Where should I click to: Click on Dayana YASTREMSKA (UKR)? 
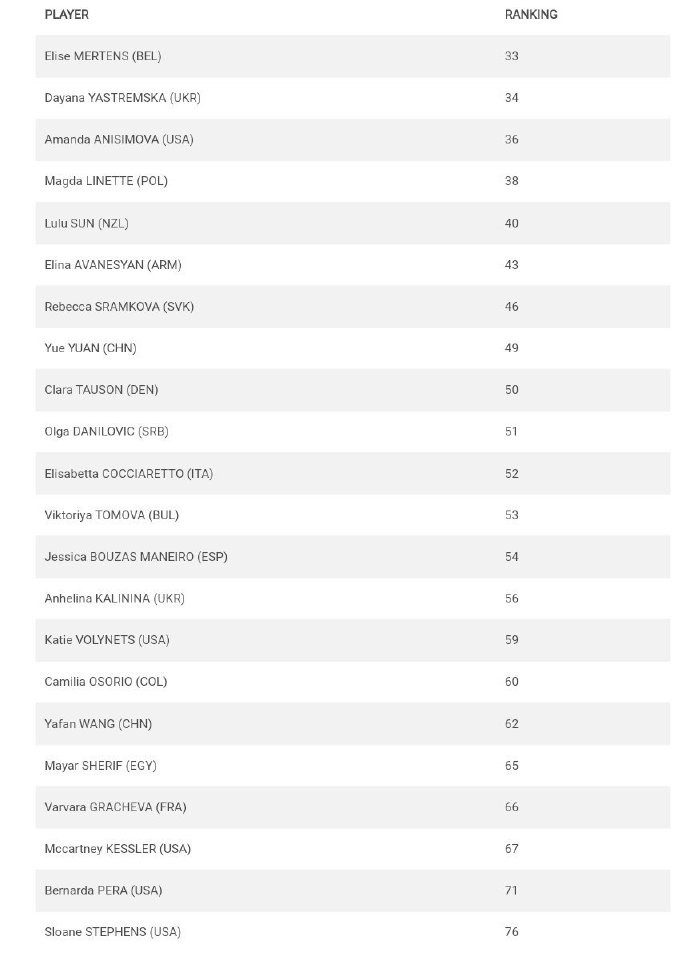[x=123, y=98]
